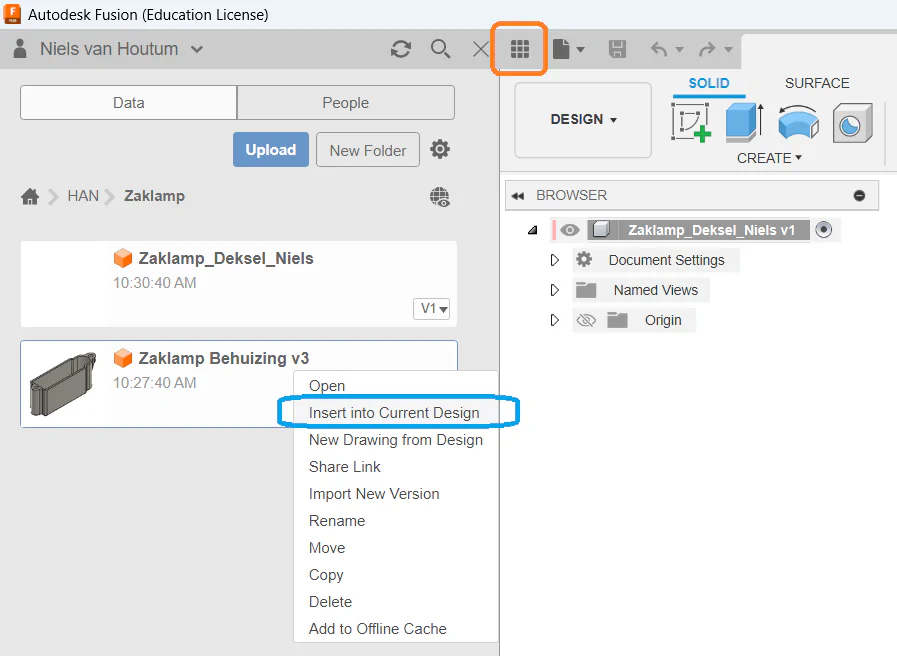Choose Open from context menu
Screen dimensions: 897x656
click(396, 385)
